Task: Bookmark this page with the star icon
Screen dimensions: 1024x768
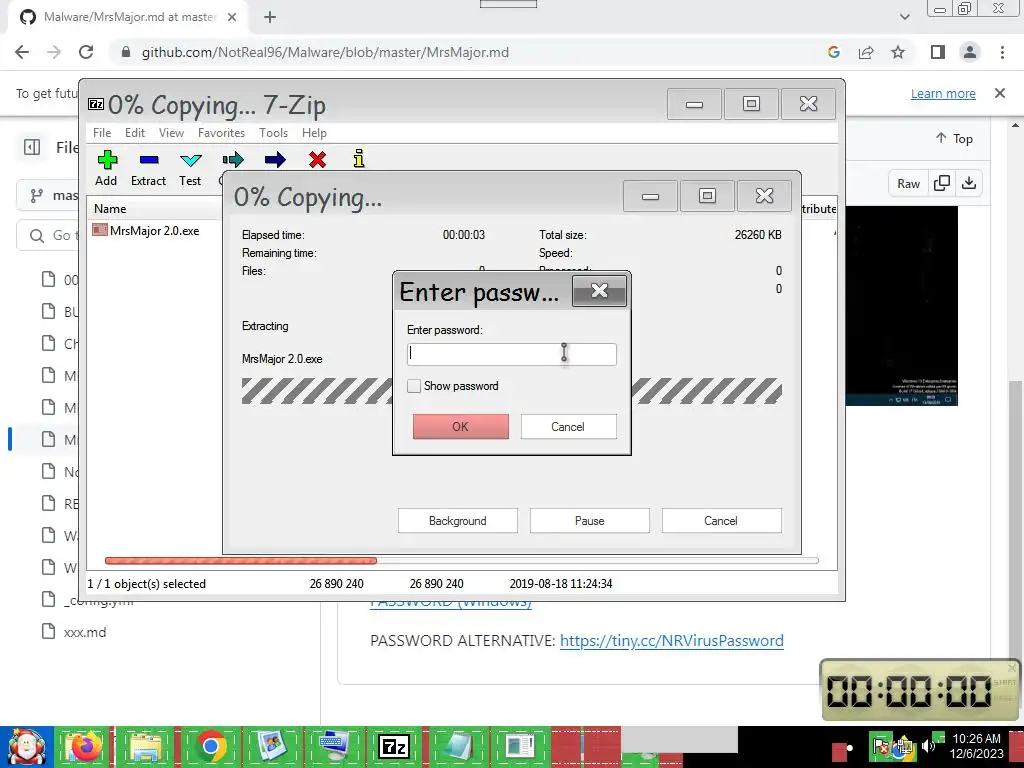Action: (x=898, y=52)
